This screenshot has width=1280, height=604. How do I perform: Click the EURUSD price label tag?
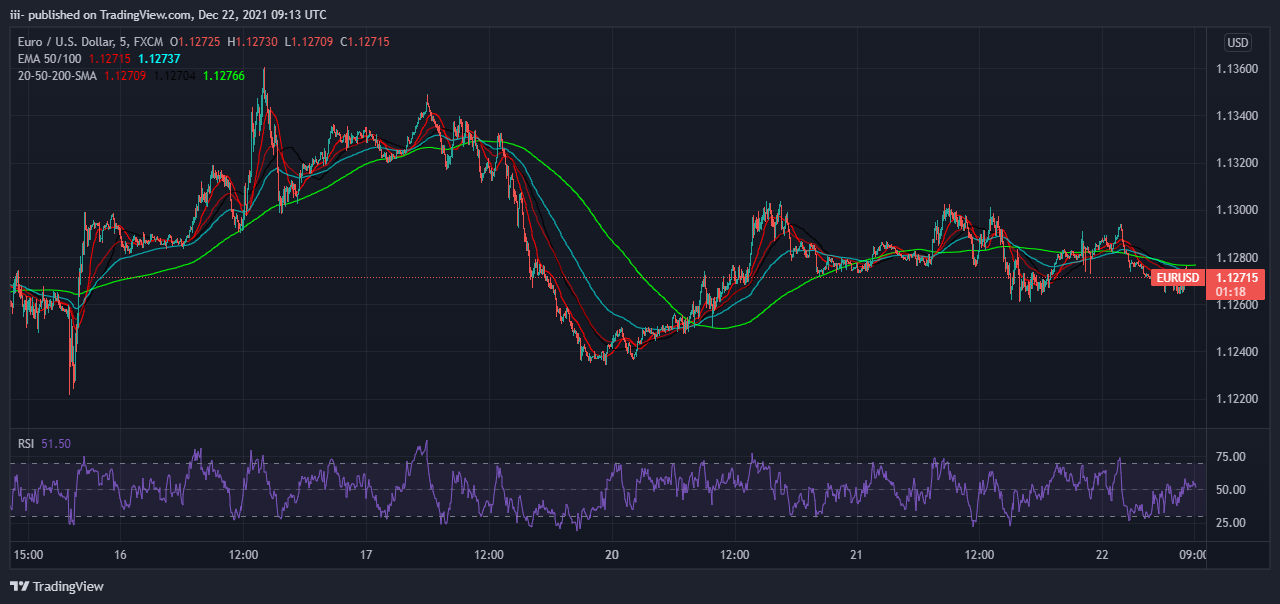(x=1177, y=278)
